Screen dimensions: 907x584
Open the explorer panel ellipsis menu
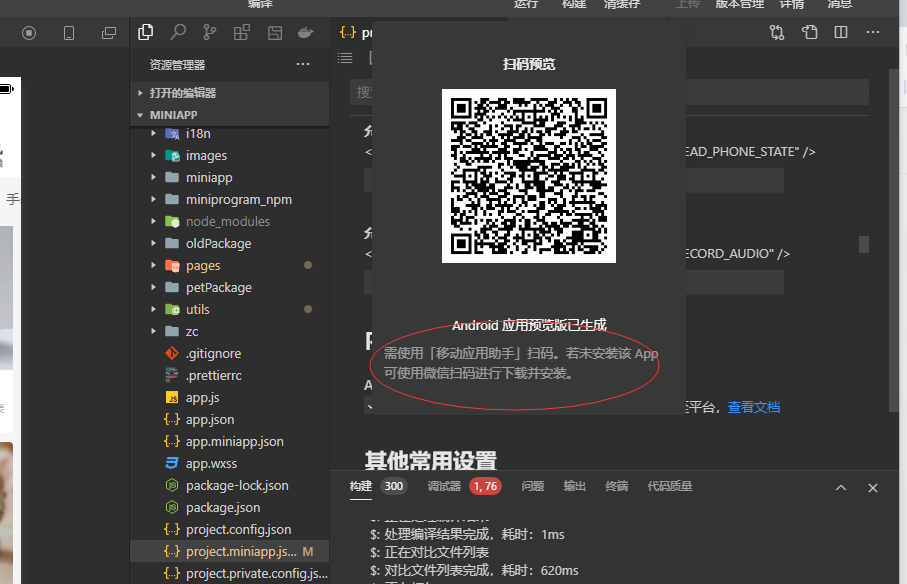(303, 64)
